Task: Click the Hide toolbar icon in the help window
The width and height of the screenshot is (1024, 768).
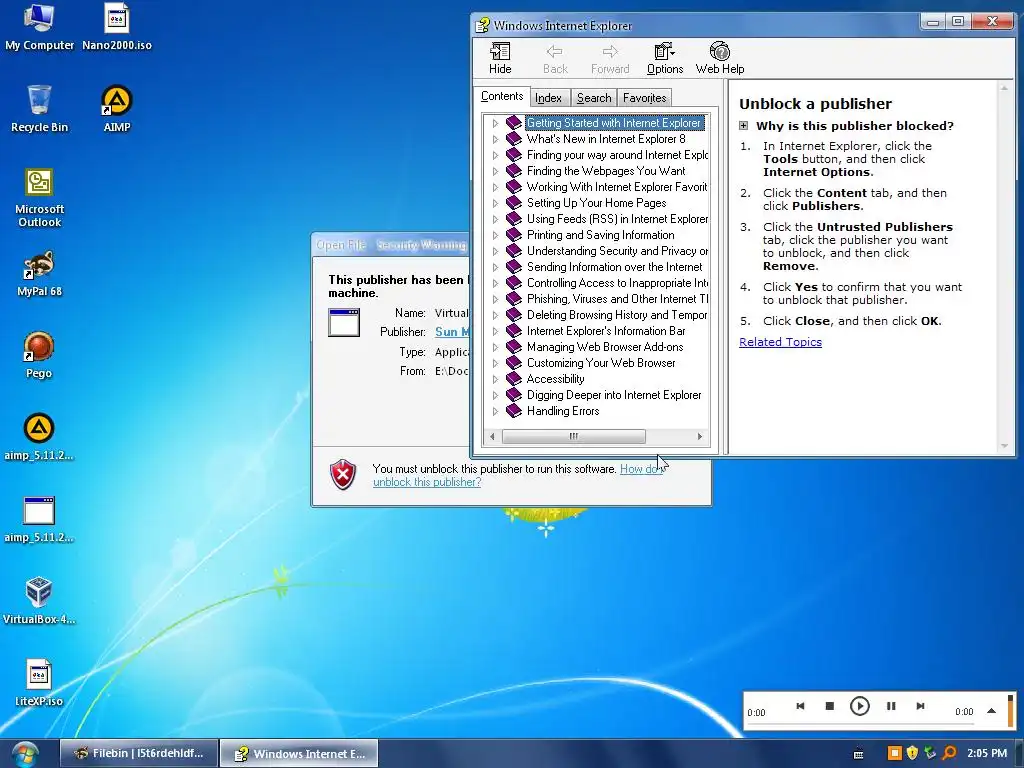Action: pyautogui.click(x=500, y=58)
